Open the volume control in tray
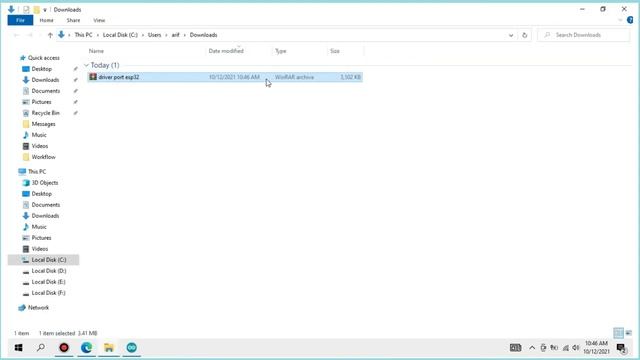This screenshot has width=640, height=360. pos(576,348)
